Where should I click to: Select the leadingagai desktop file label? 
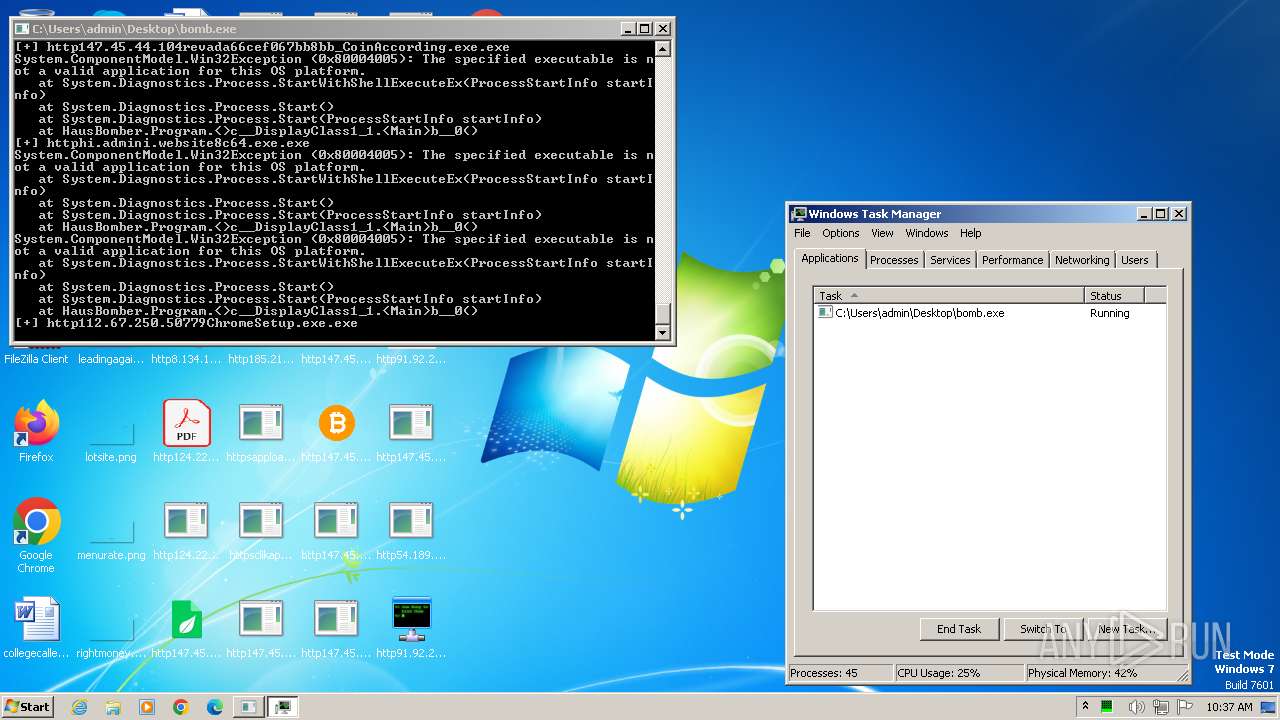point(111,359)
